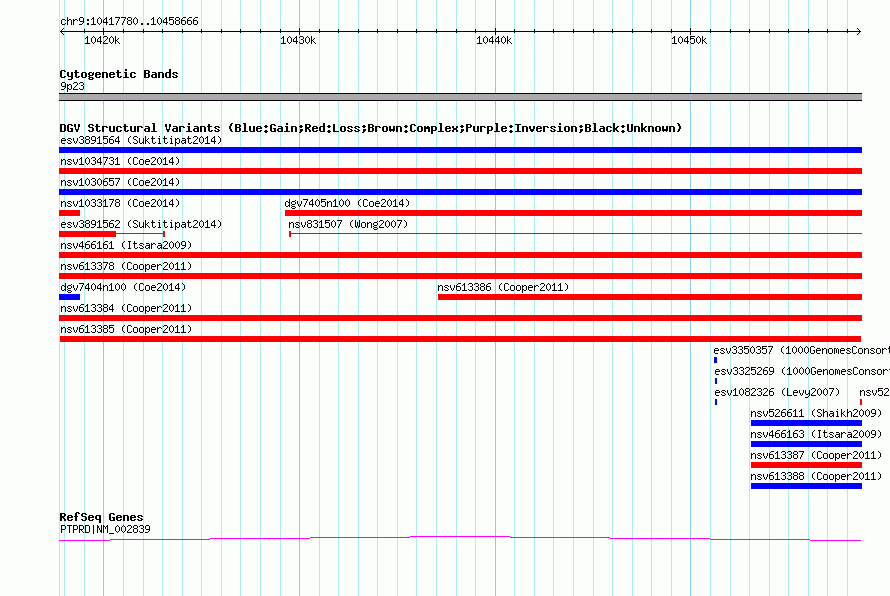890x596 pixels.
Task: Open nsv613386 (Cooper2011) label
Action: click(x=503, y=287)
